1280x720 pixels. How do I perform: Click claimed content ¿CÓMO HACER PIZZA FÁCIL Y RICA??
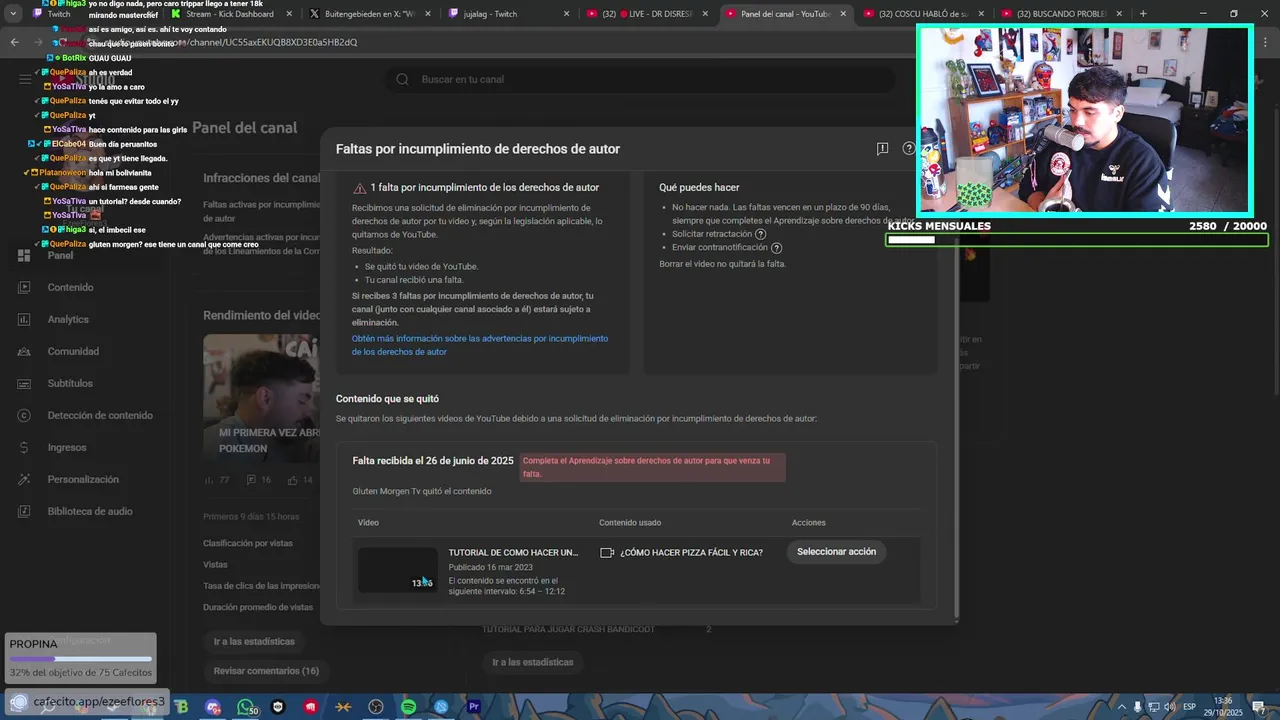tap(691, 552)
